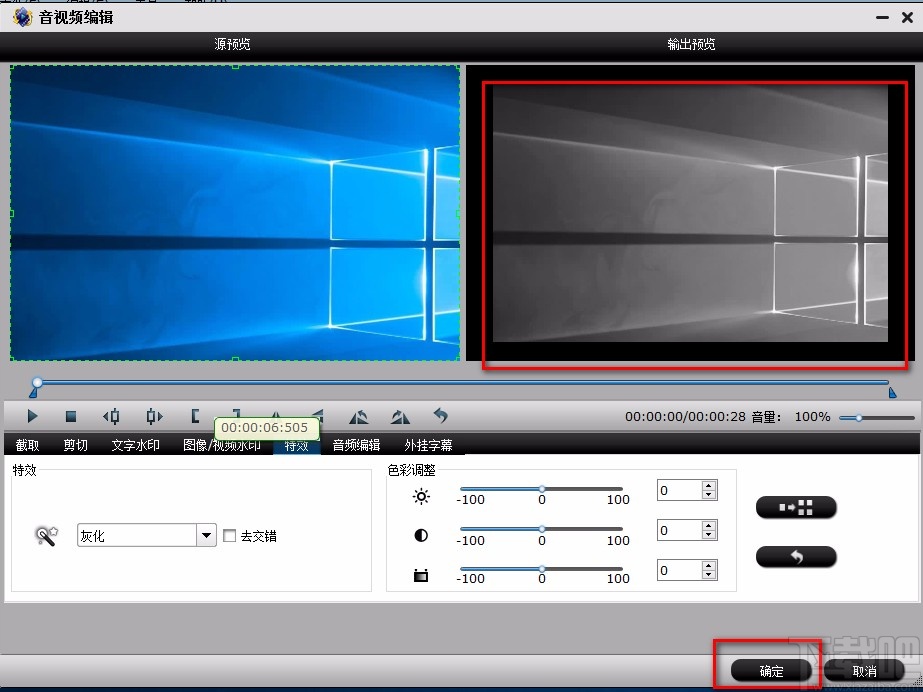Image resolution: width=923 pixels, height=692 pixels.
Task: Open the 外挂字幕 subtitle tab
Action: pos(429,444)
